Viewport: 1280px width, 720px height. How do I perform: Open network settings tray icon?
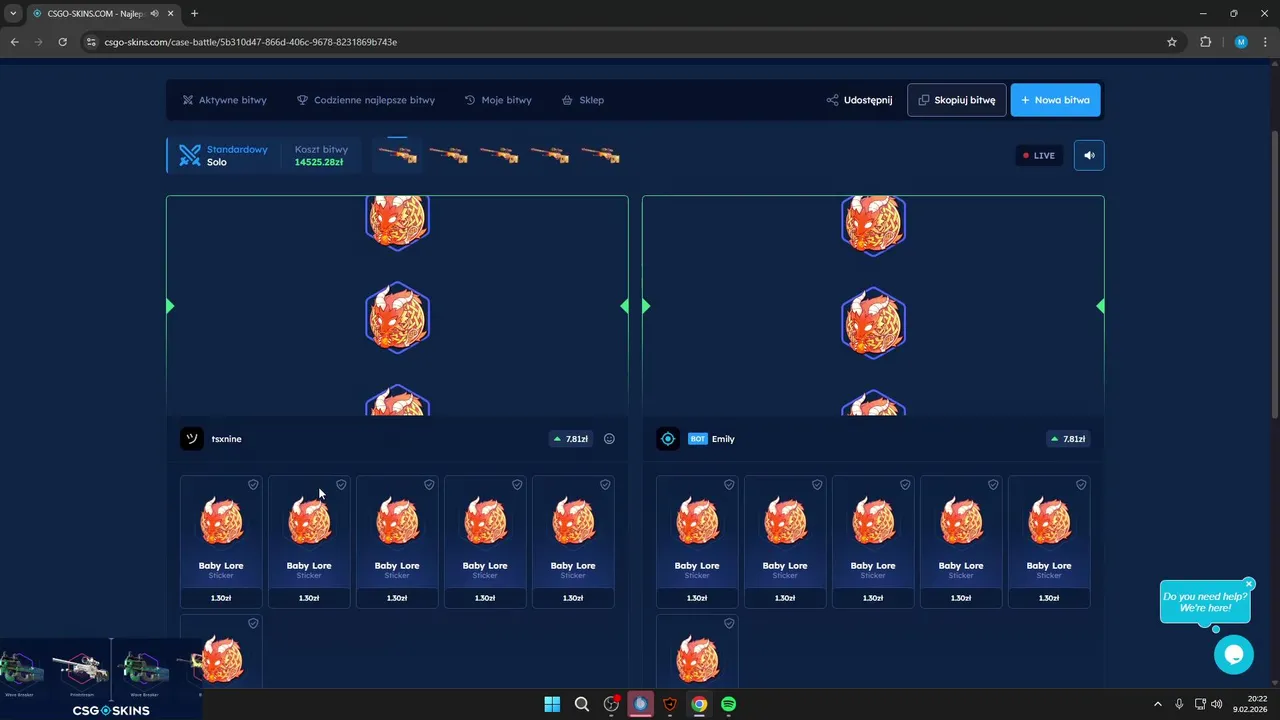(1200, 704)
